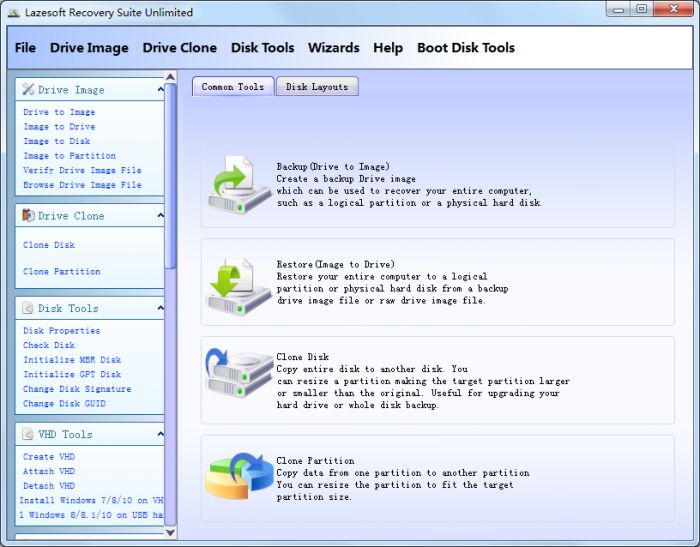The image size is (700, 547).
Task: Click the Image to Drive link
Action: pyautogui.click(x=59, y=127)
